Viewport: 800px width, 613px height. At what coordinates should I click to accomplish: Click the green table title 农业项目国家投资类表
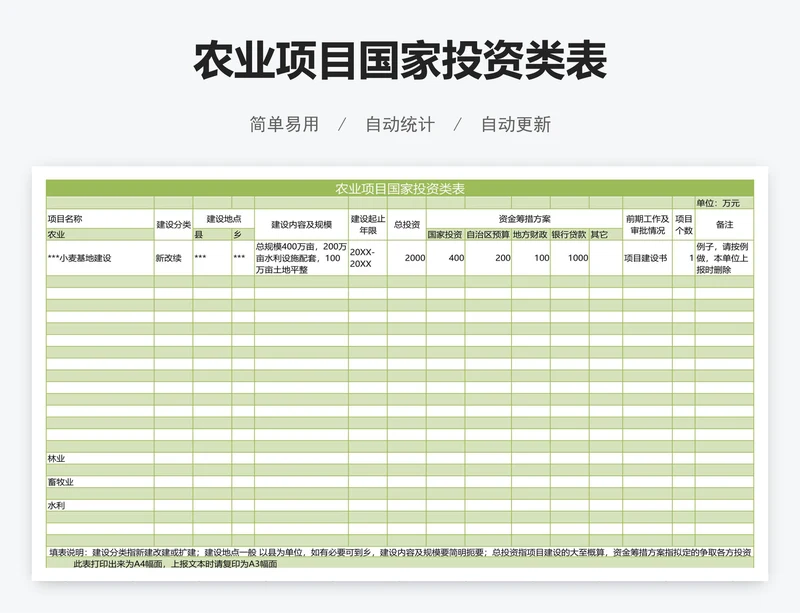tap(400, 188)
